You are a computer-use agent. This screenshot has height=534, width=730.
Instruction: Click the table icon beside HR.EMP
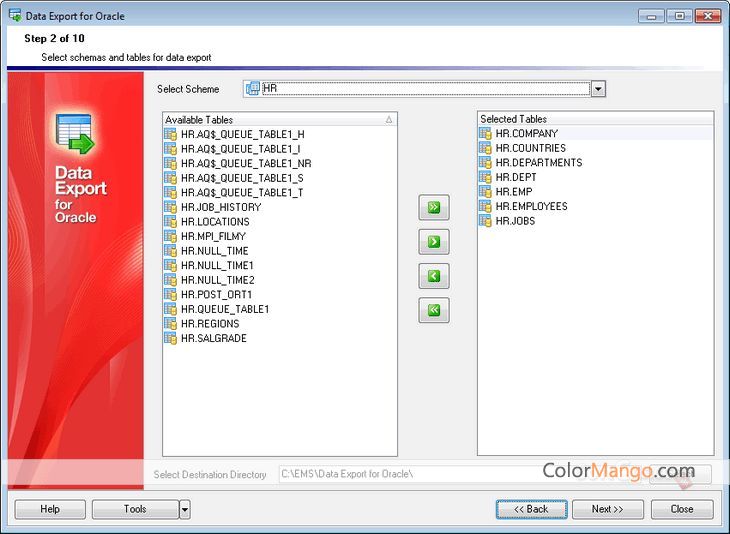click(485, 191)
